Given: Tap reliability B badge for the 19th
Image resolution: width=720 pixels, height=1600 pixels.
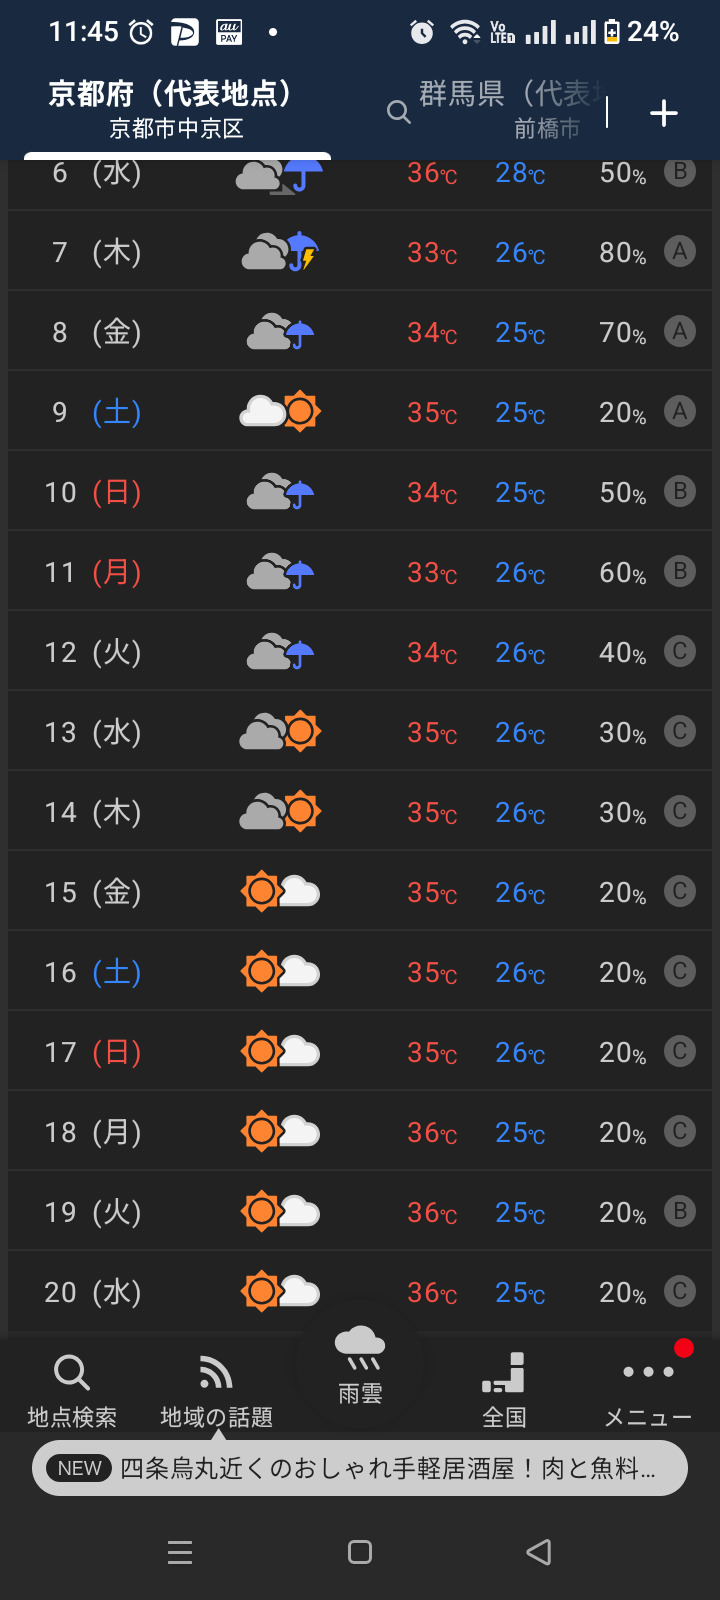Looking at the screenshot, I should (x=680, y=1211).
